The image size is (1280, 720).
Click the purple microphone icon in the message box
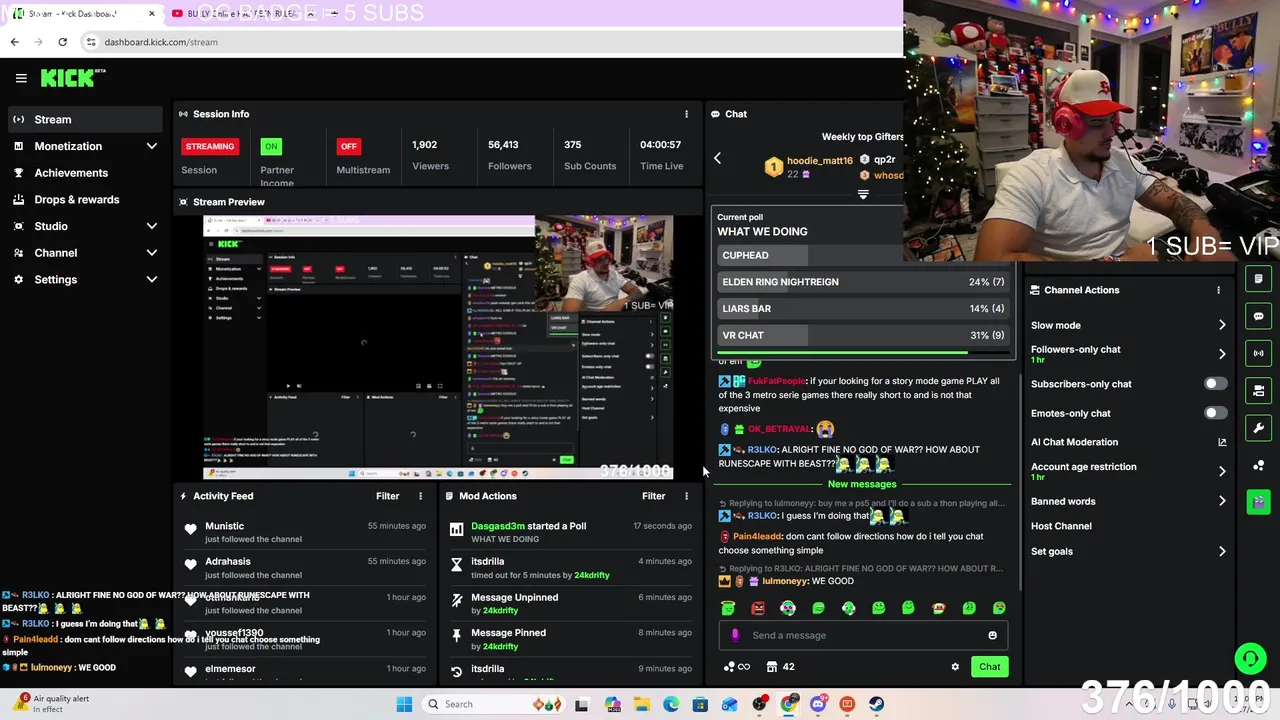point(735,635)
